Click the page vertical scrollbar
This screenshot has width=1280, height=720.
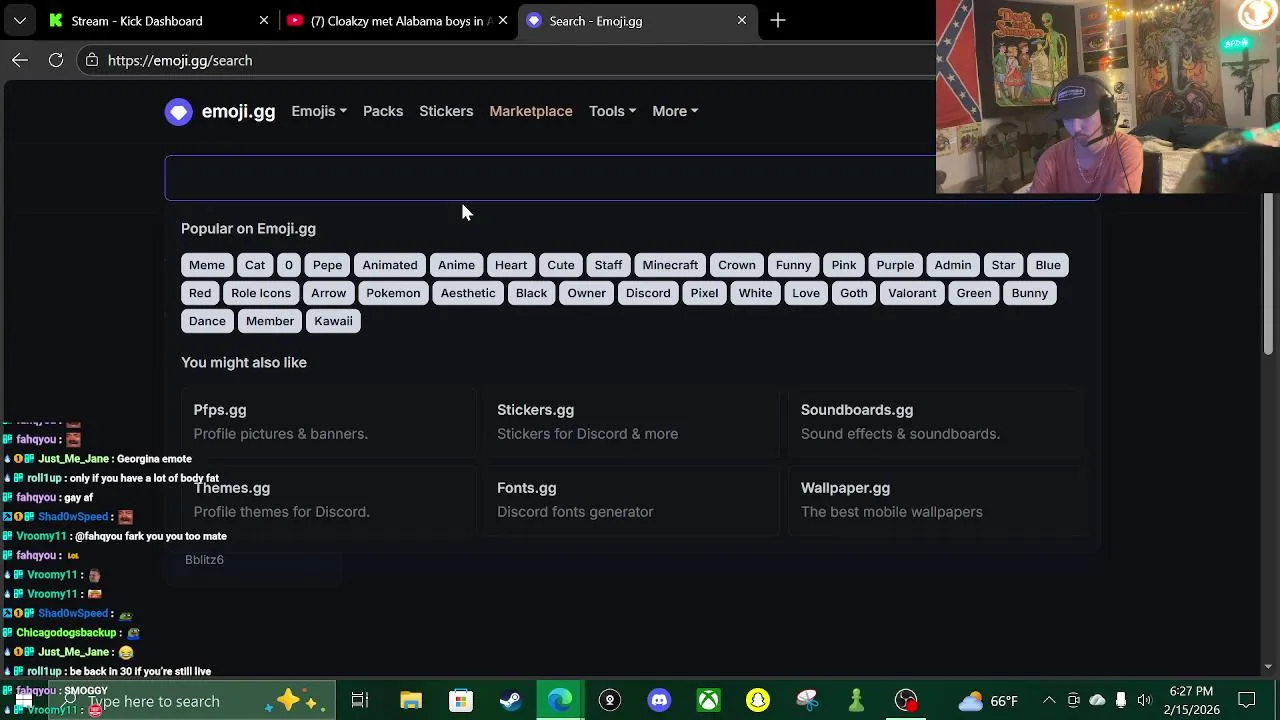(1268, 274)
